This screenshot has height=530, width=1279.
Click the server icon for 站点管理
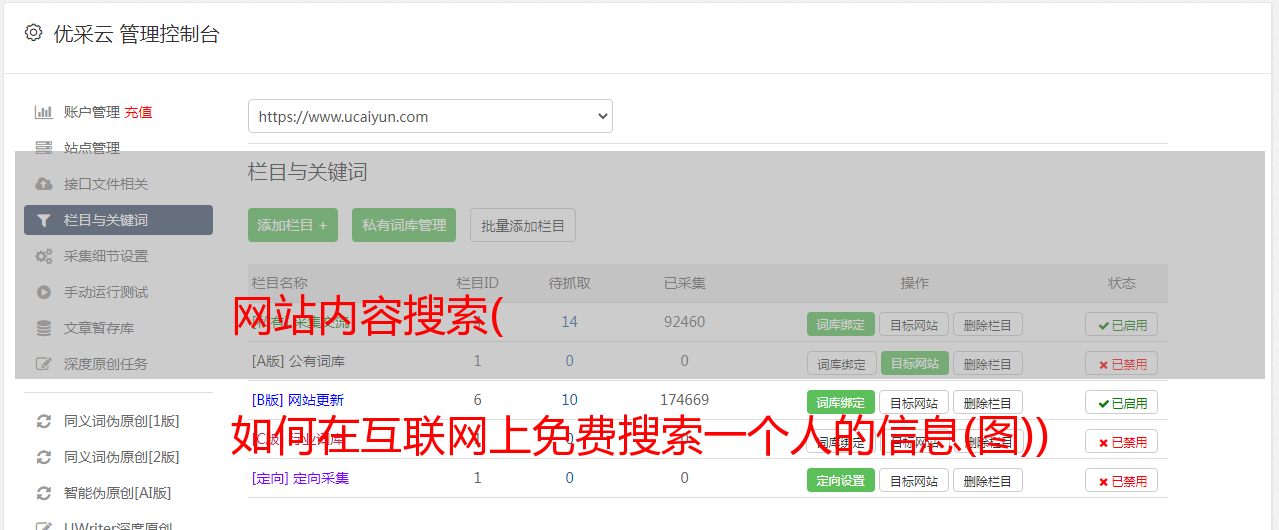(x=44, y=148)
